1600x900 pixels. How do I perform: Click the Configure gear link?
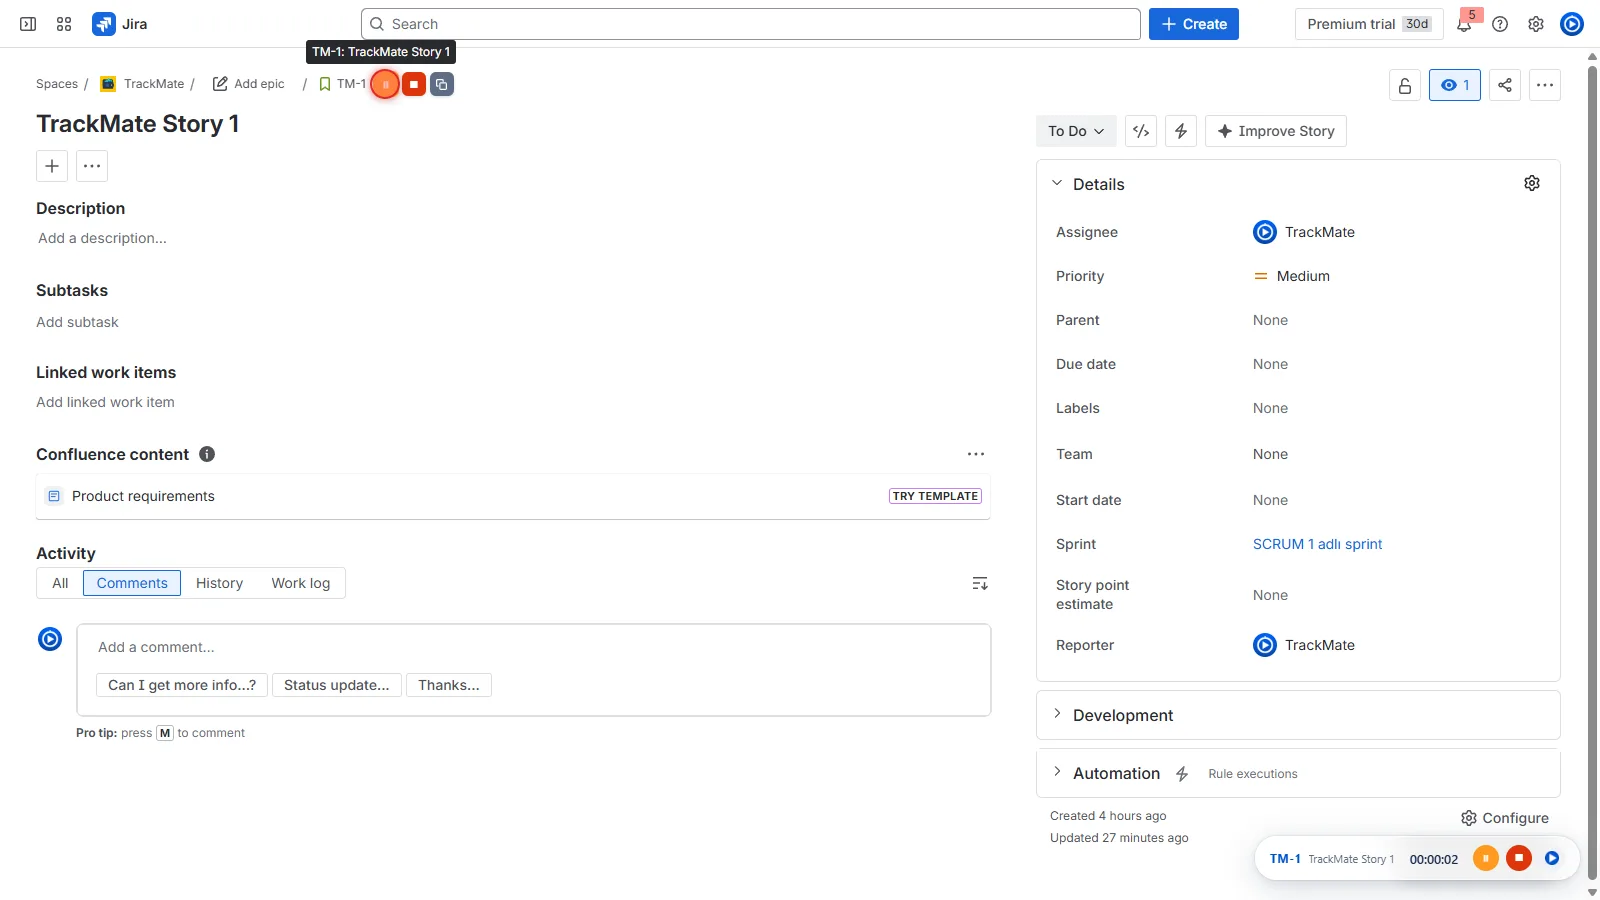click(1505, 818)
